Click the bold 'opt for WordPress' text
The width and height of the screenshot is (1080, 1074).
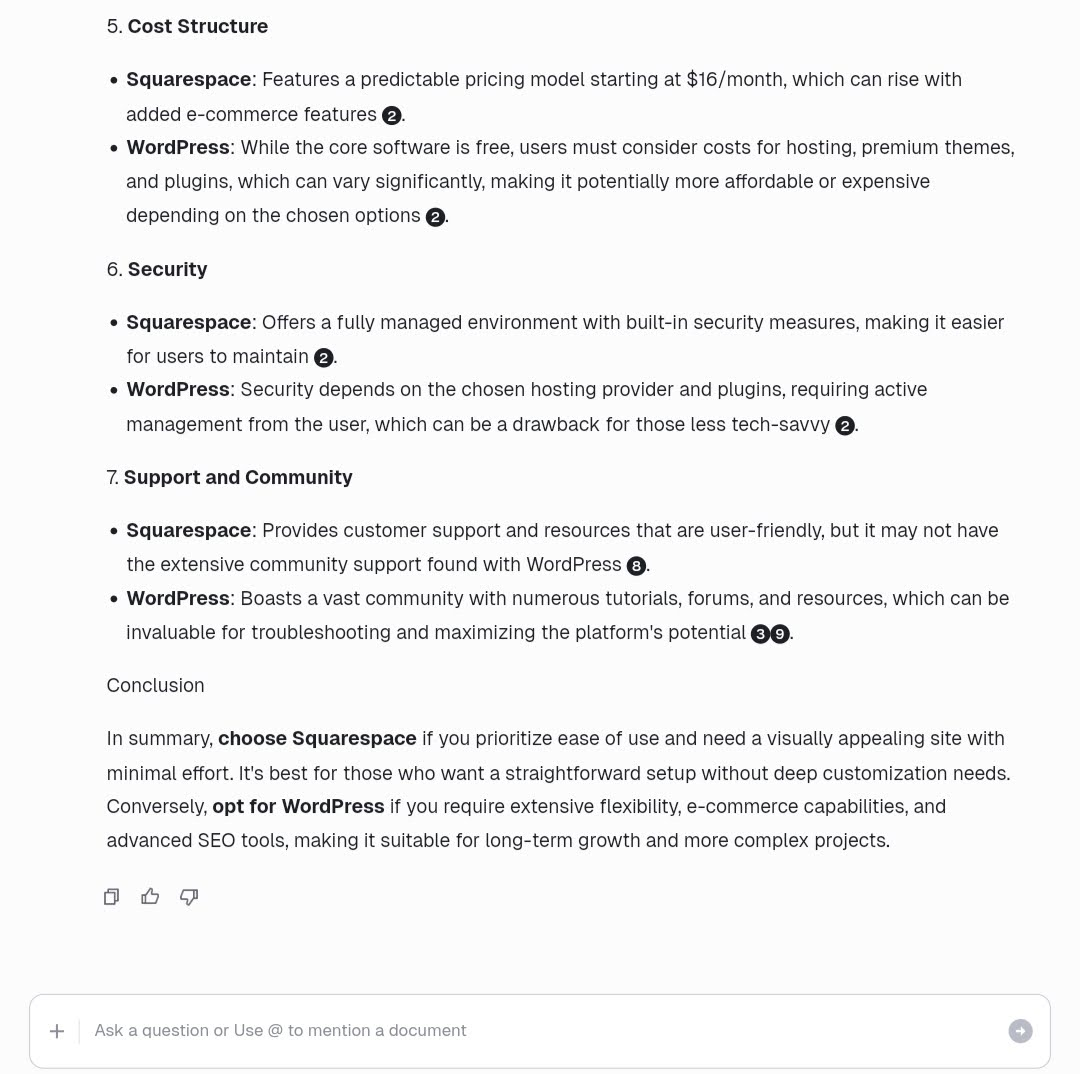click(x=298, y=807)
